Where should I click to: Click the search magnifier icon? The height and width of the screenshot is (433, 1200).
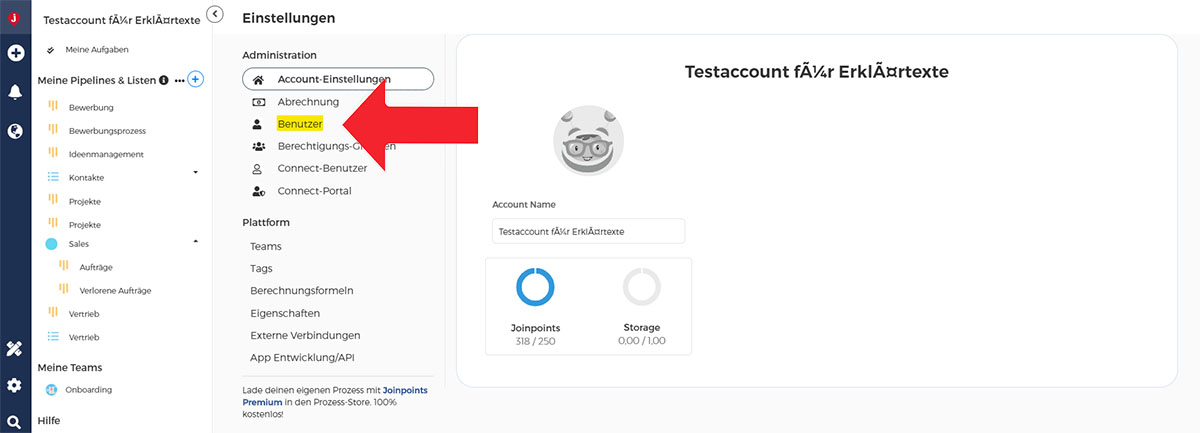coord(14,422)
